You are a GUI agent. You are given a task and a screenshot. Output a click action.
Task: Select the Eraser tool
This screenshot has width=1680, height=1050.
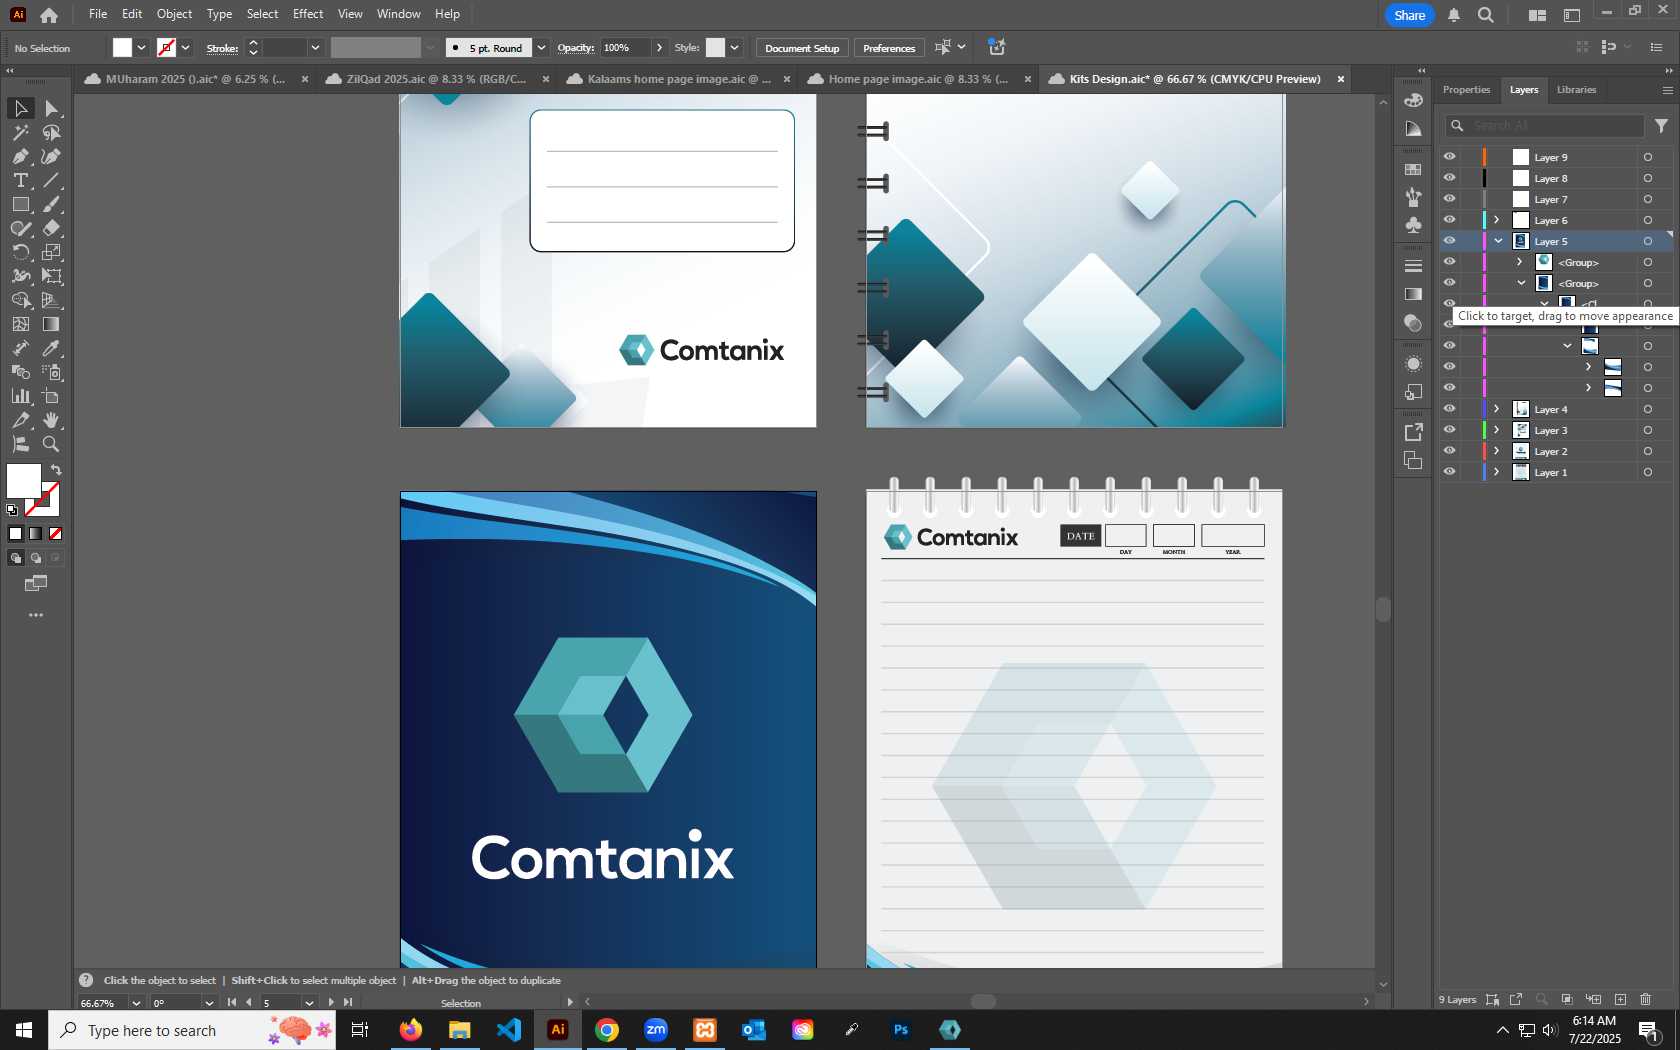click(x=52, y=228)
